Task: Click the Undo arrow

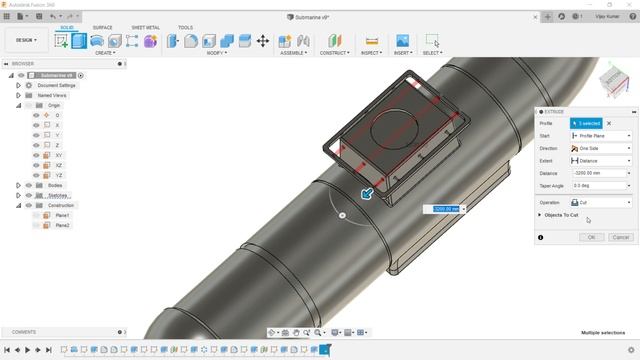Action: pyautogui.click(x=53, y=16)
